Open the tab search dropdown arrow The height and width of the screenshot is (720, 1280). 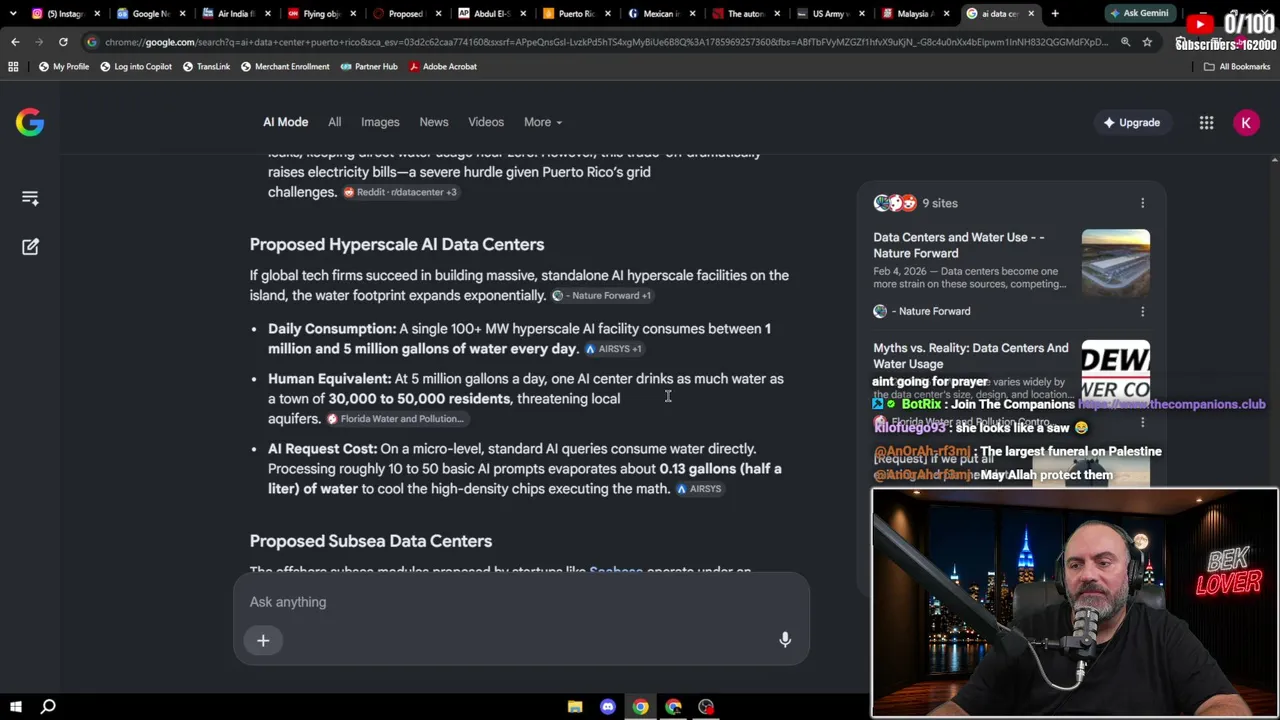(x=13, y=14)
